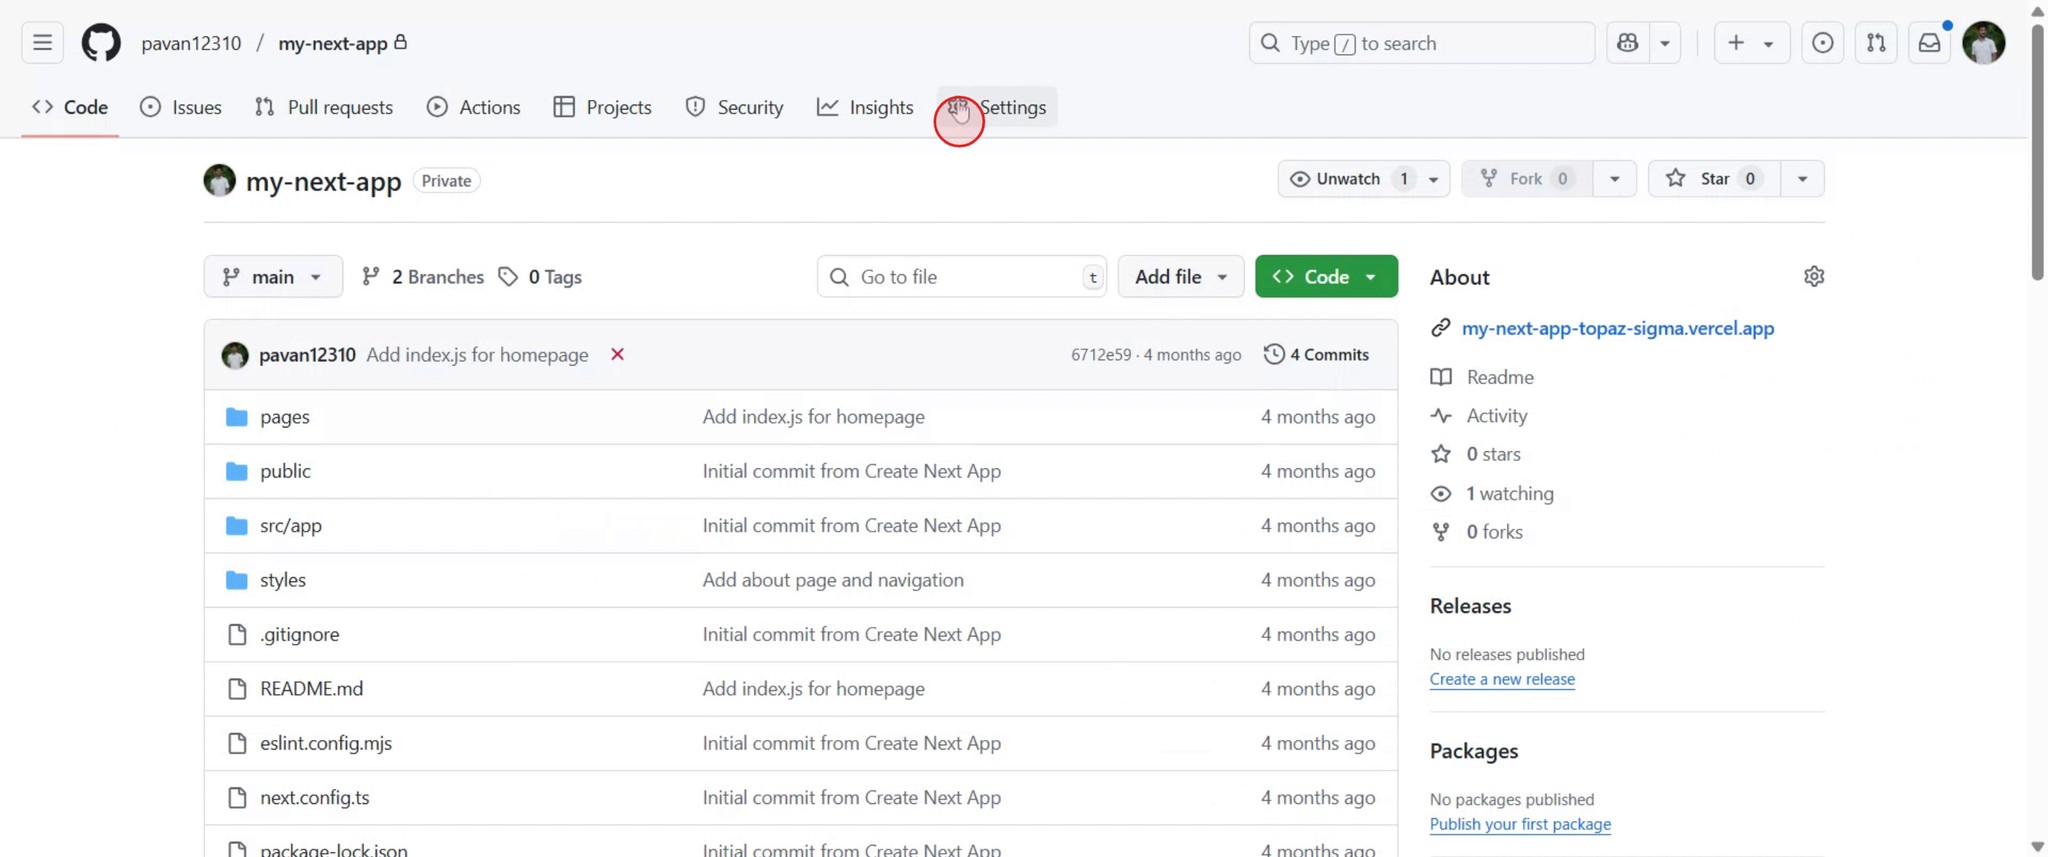
Task: Star the my-next-app repository
Action: pos(1713,179)
